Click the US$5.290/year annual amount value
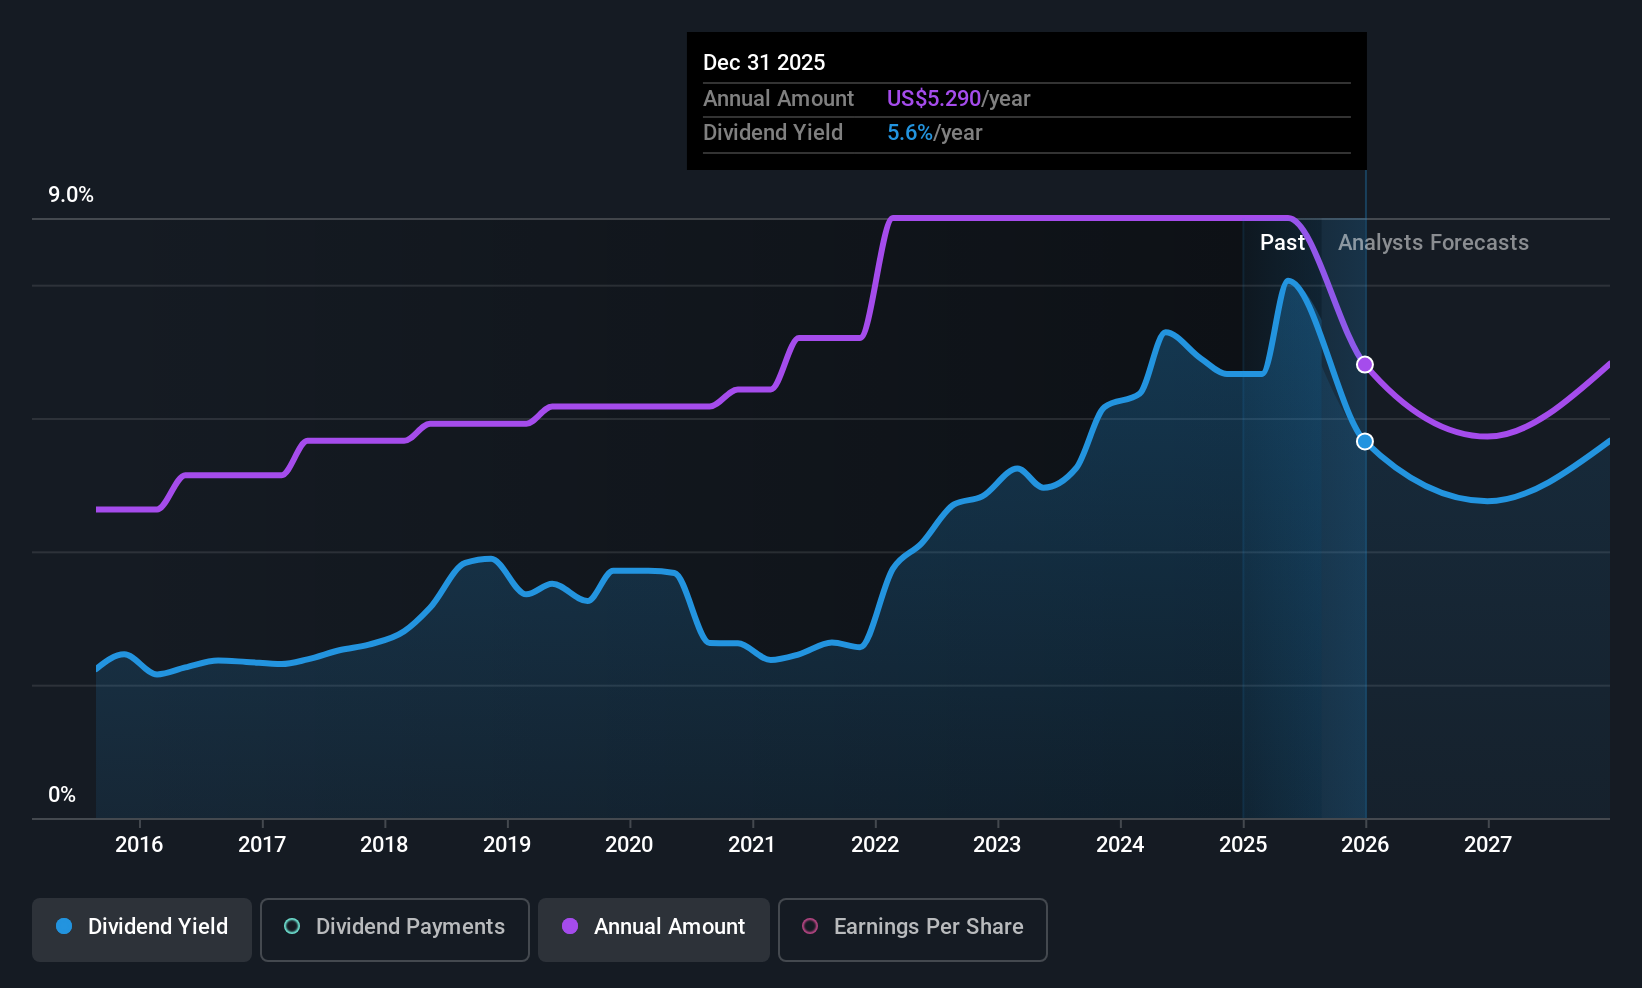This screenshot has width=1642, height=988. [x=959, y=98]
